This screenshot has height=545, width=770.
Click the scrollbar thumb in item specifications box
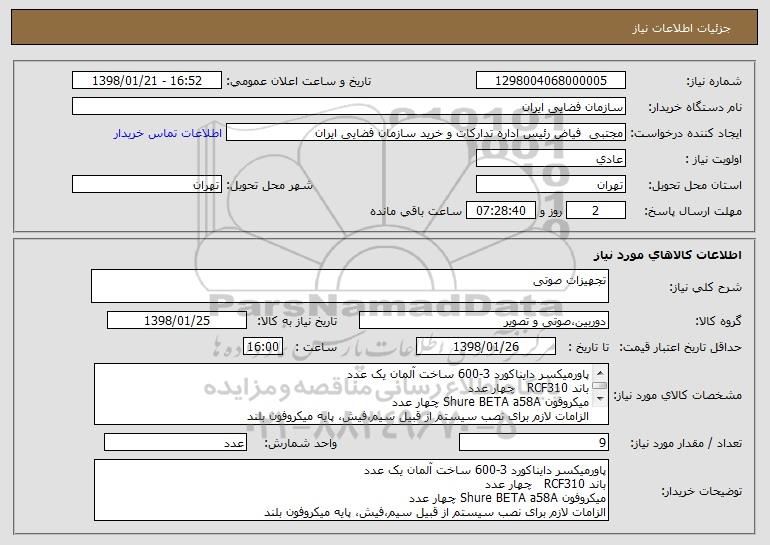600,386
